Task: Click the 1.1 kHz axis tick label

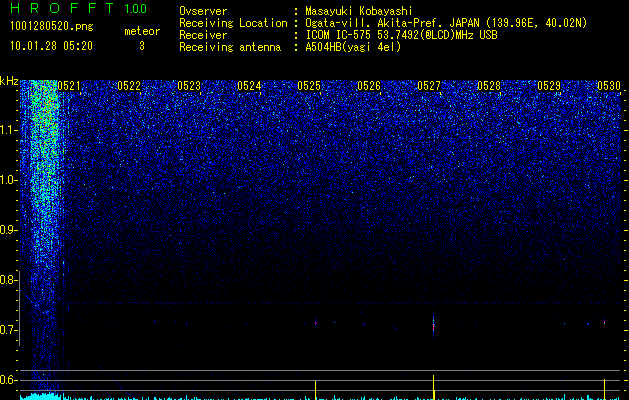Action: [9, 130]
